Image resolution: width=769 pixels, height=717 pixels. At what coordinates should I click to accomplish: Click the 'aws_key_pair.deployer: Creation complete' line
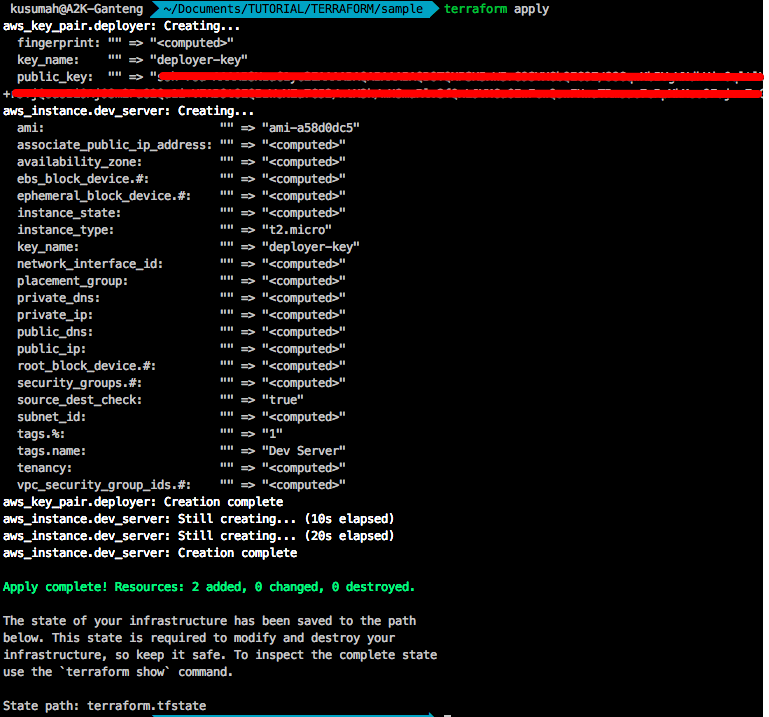coord(143,502)
